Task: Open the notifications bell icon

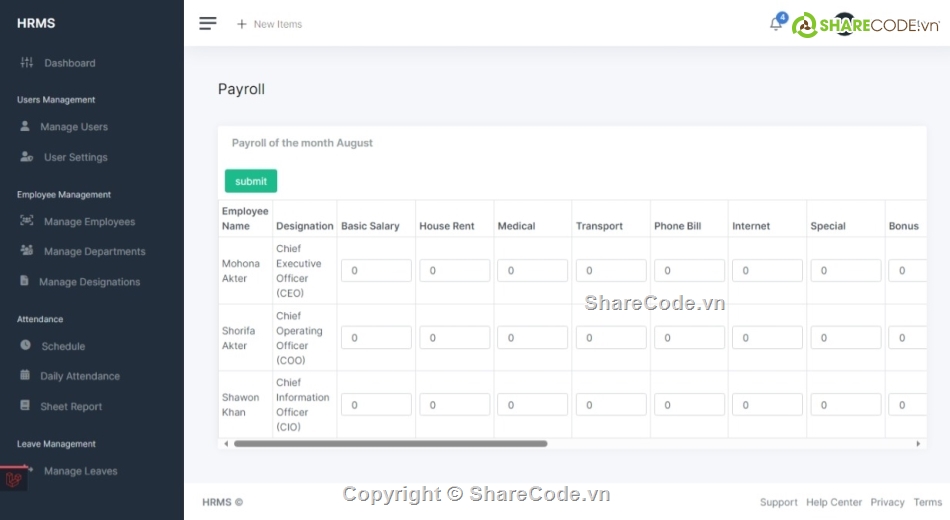Action: (775, 24)
